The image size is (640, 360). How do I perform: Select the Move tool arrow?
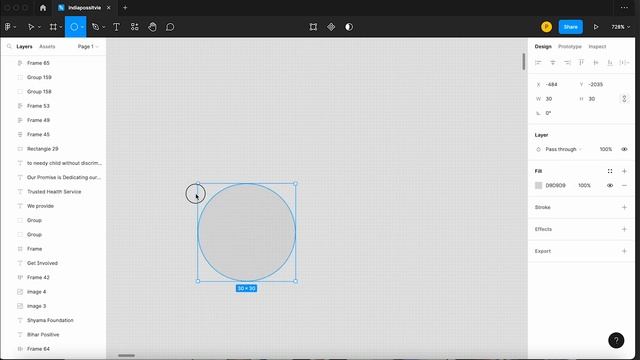click(30, 27)
